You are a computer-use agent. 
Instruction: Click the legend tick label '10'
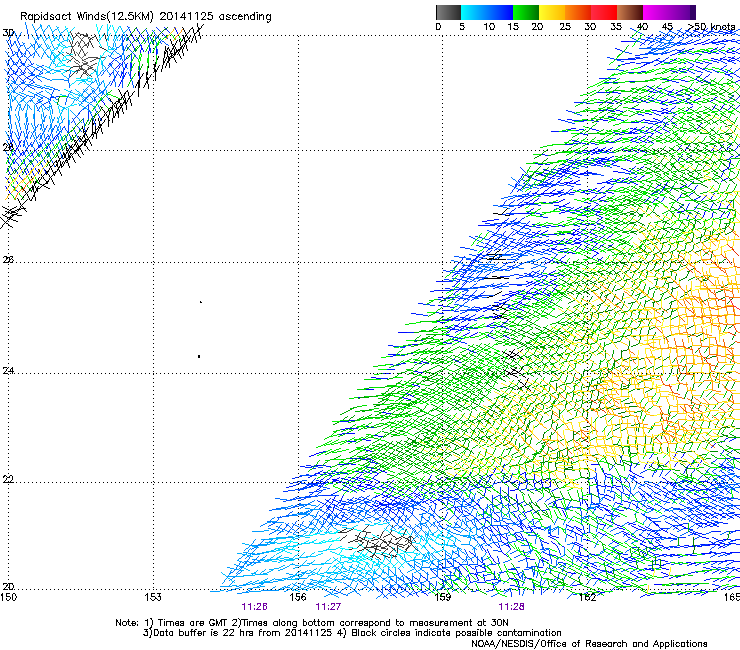489,27
